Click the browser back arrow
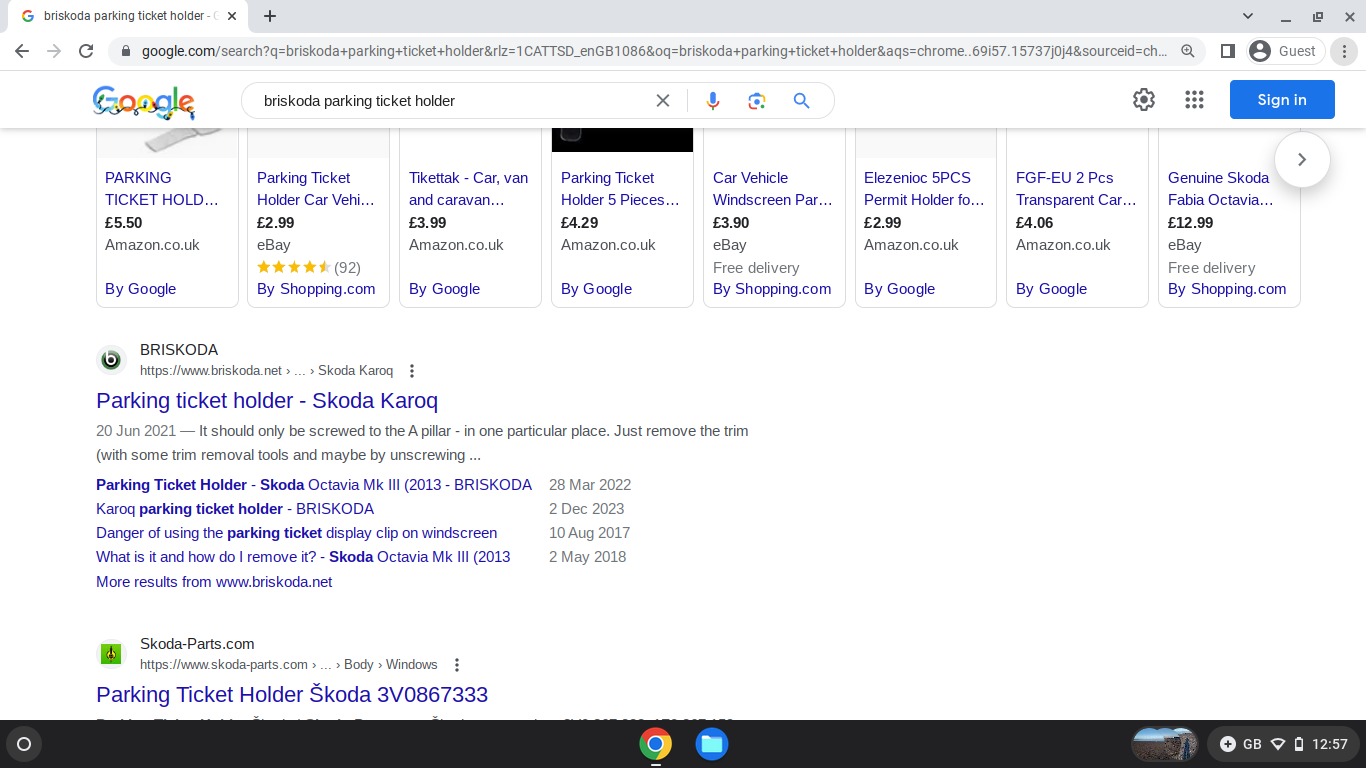Image resolution: width=1366 pixels, height=768 pixels. 22,51
